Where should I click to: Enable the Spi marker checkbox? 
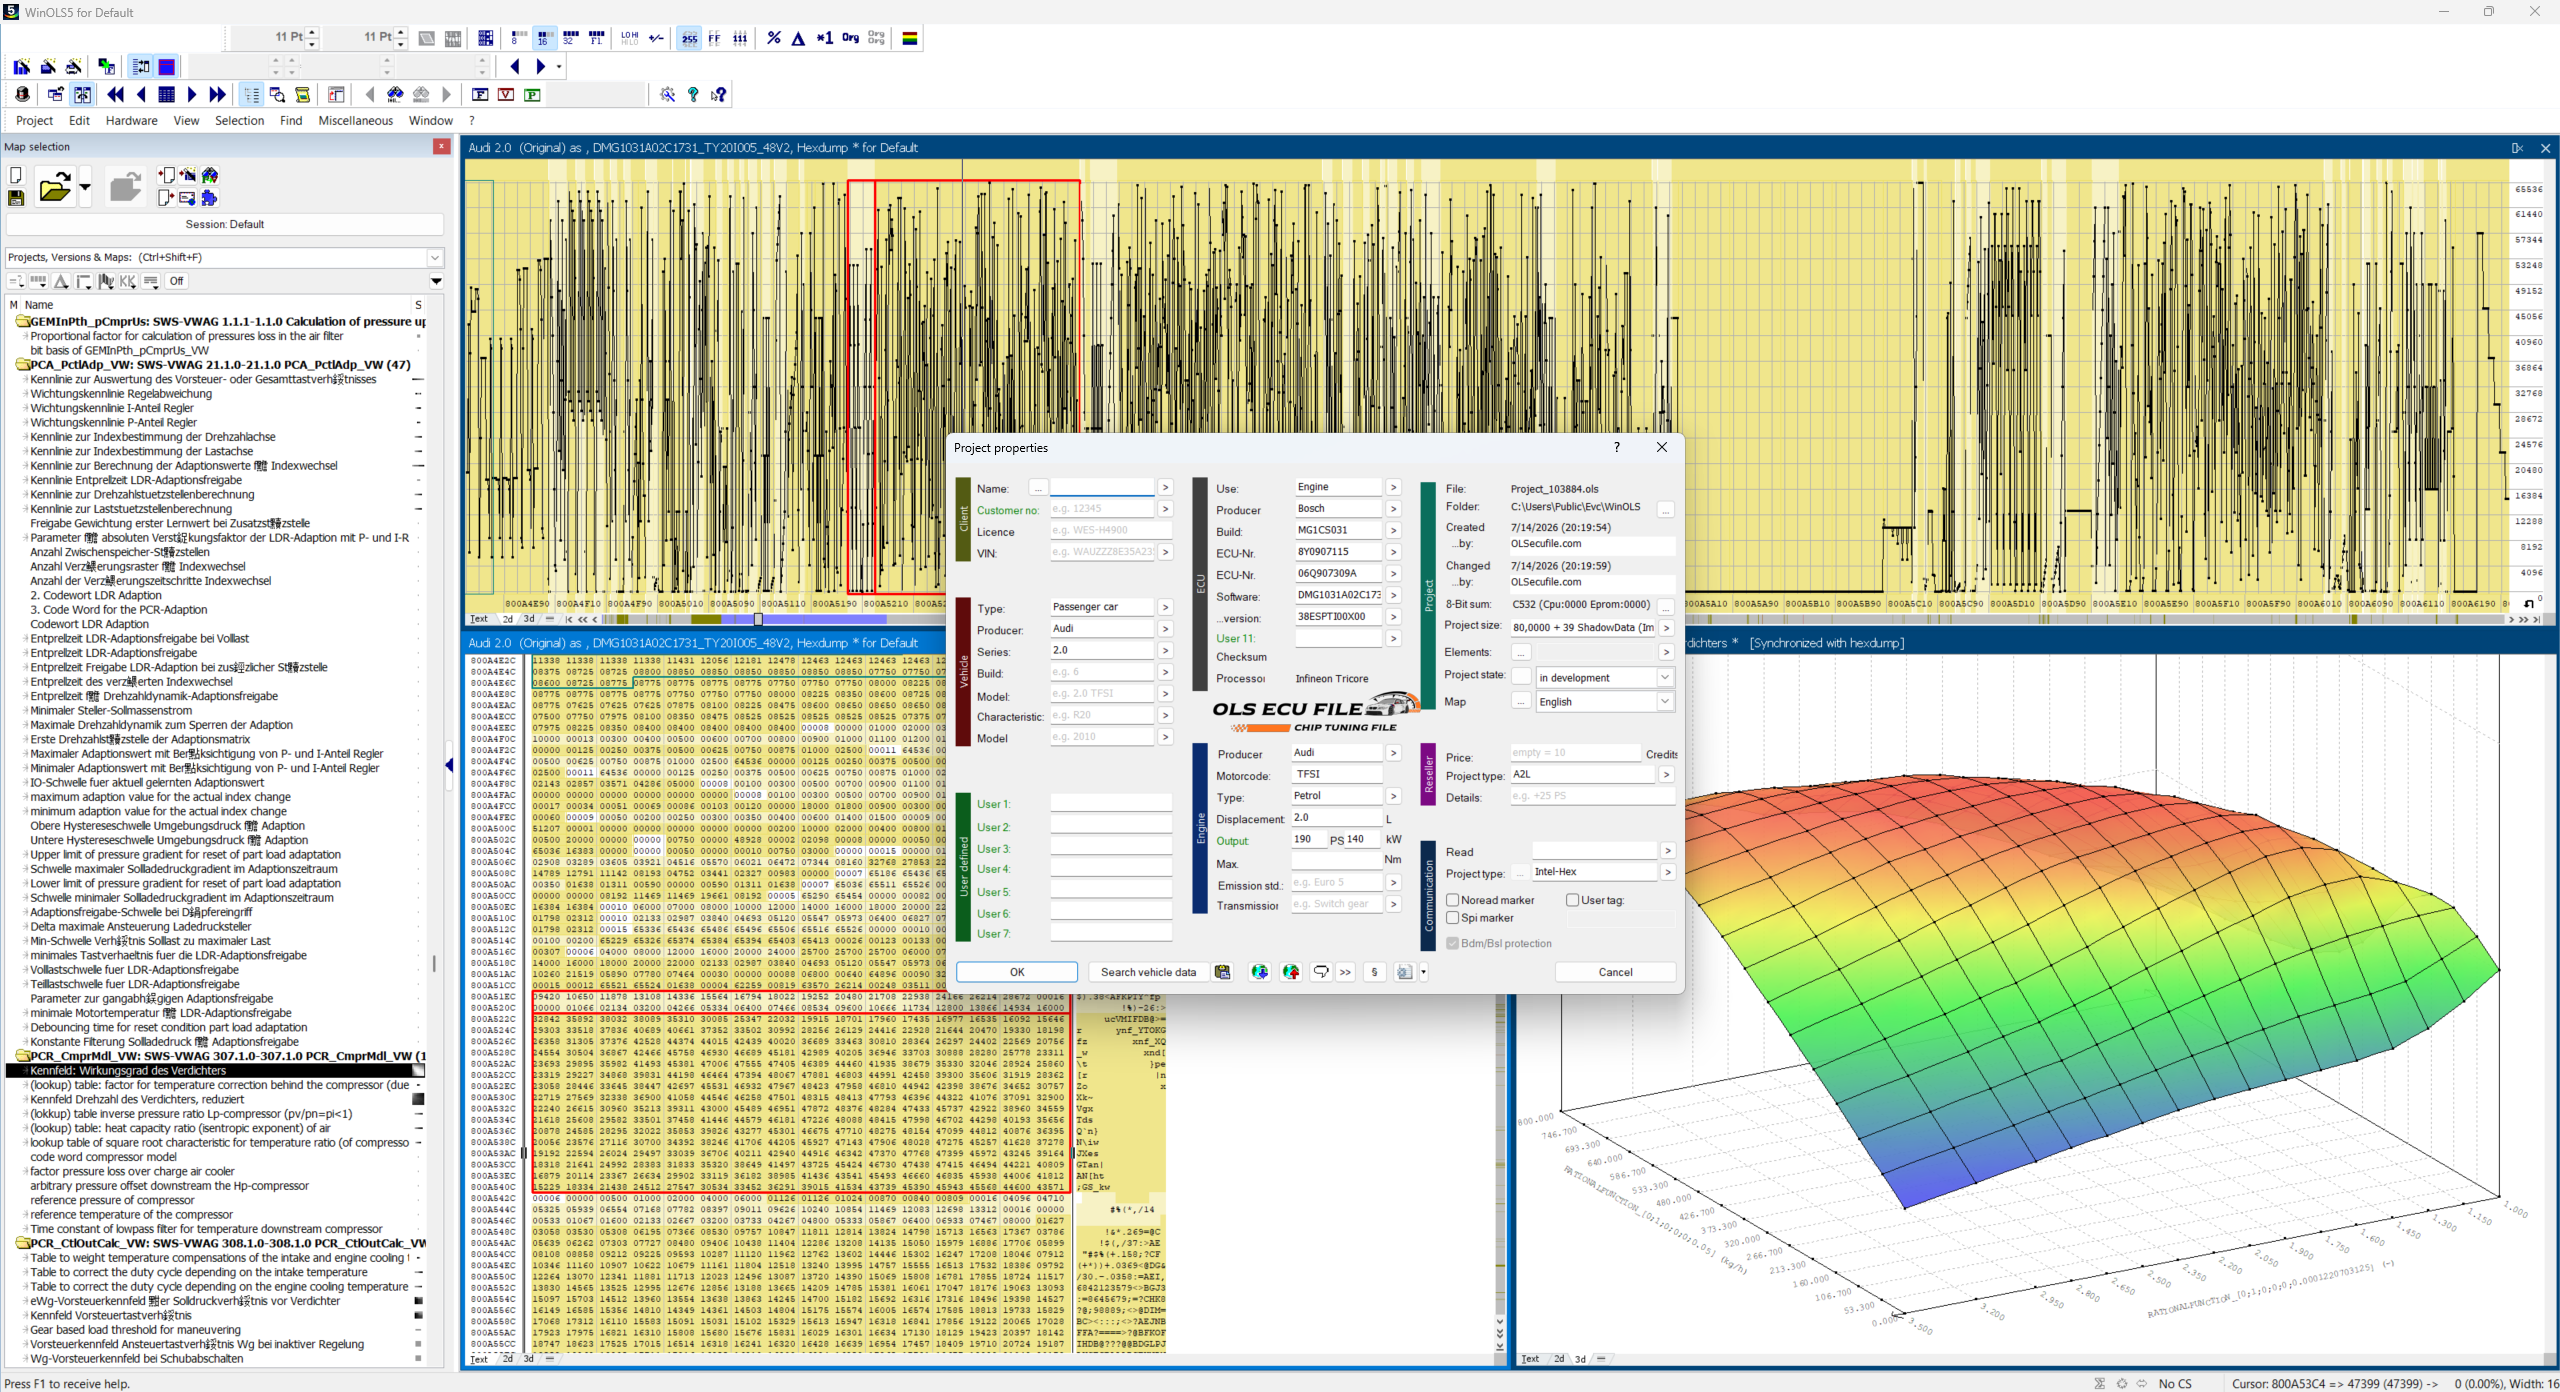pos(1453,918)
